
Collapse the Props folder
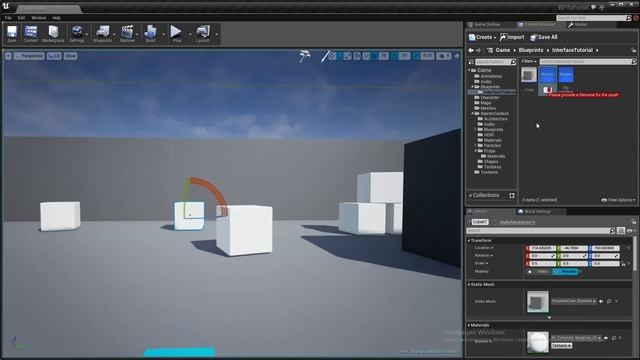click(476, 151)
